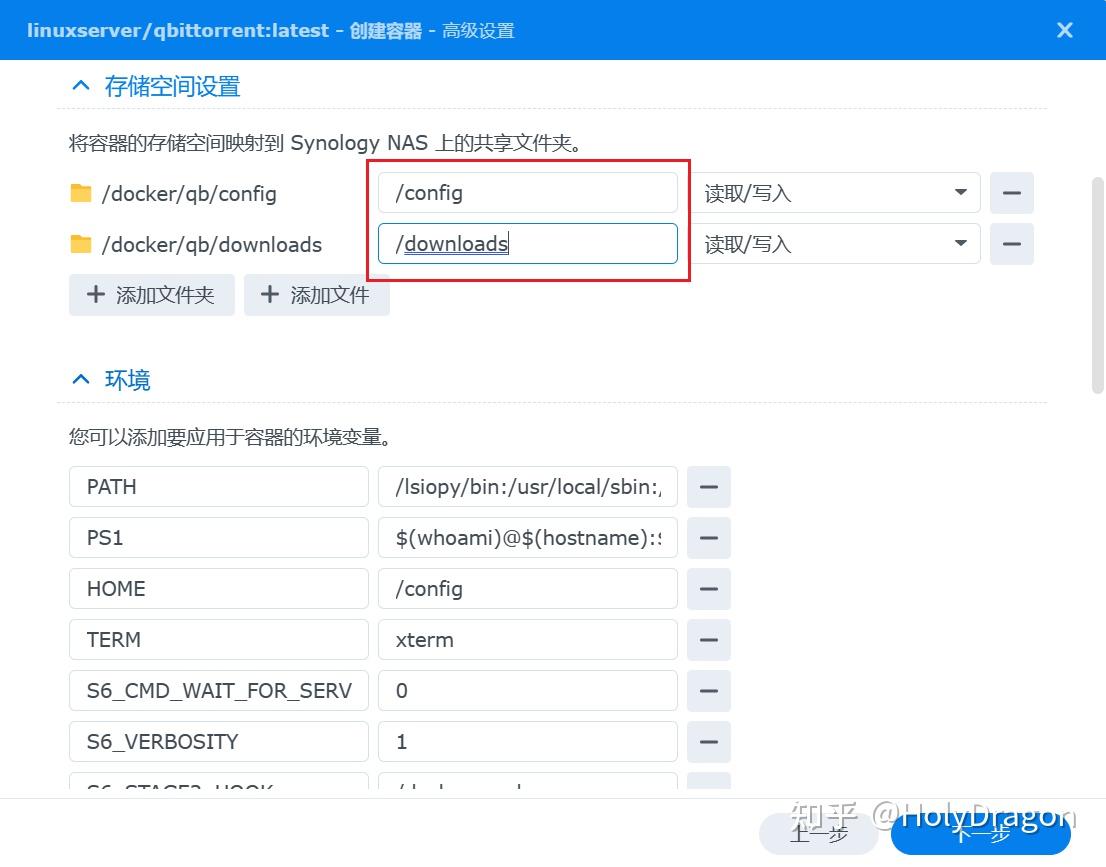Screen dimensions: 1106x867
Task: Click the 上一步 button
Action: point(818,833)
